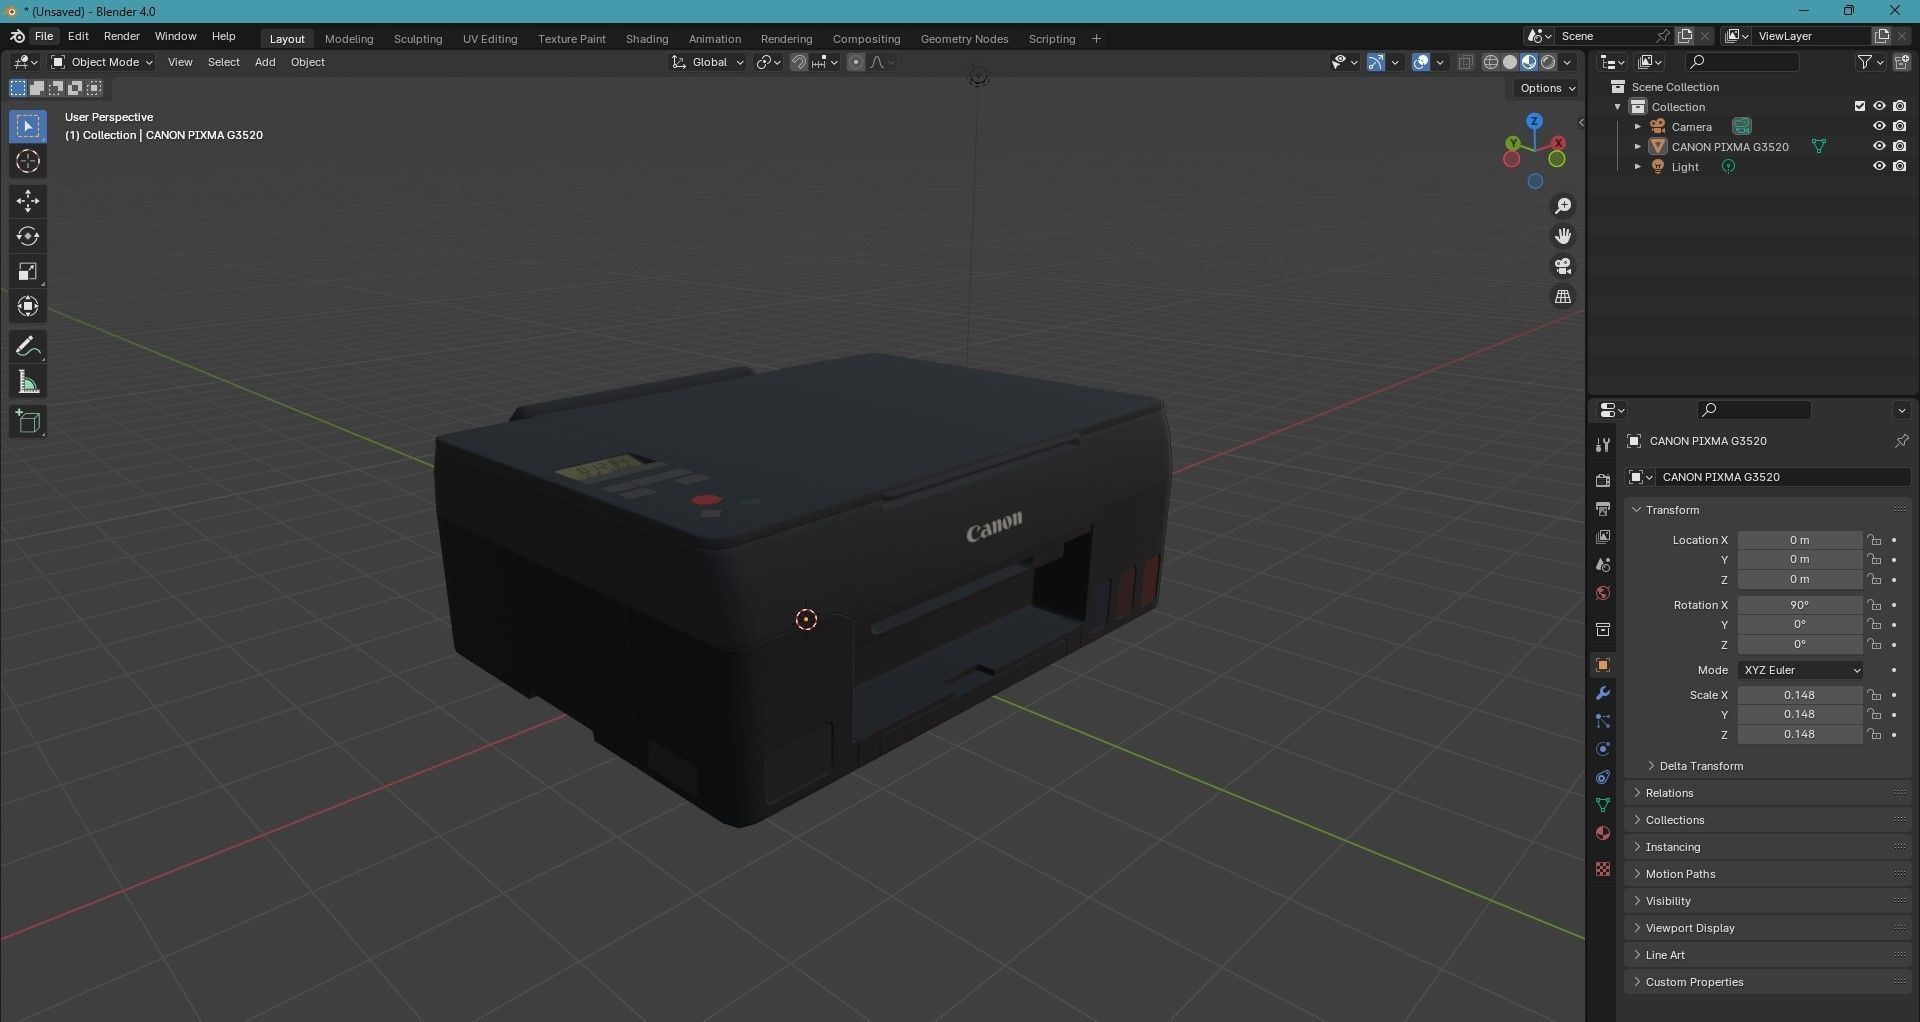Select the Select Box tool

click(28, 127)
